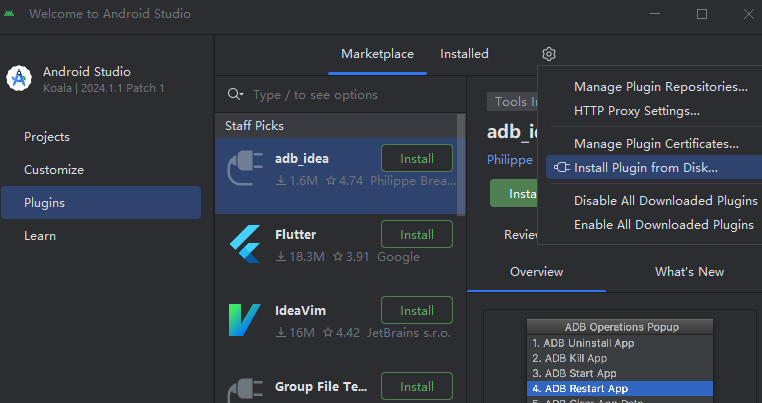Screen dimensions: 762x403
Task: Click the adb_idea details heading
Action: 512,132
